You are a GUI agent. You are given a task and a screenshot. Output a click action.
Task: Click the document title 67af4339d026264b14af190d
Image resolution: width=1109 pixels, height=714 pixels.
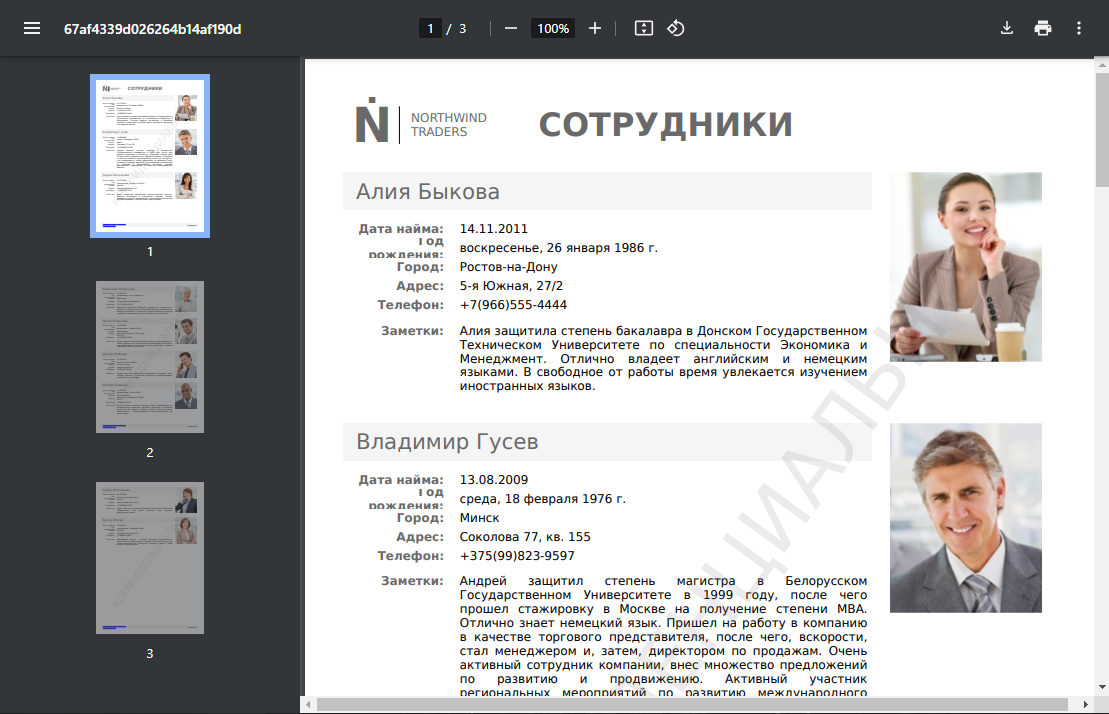(x=152, y=29)
